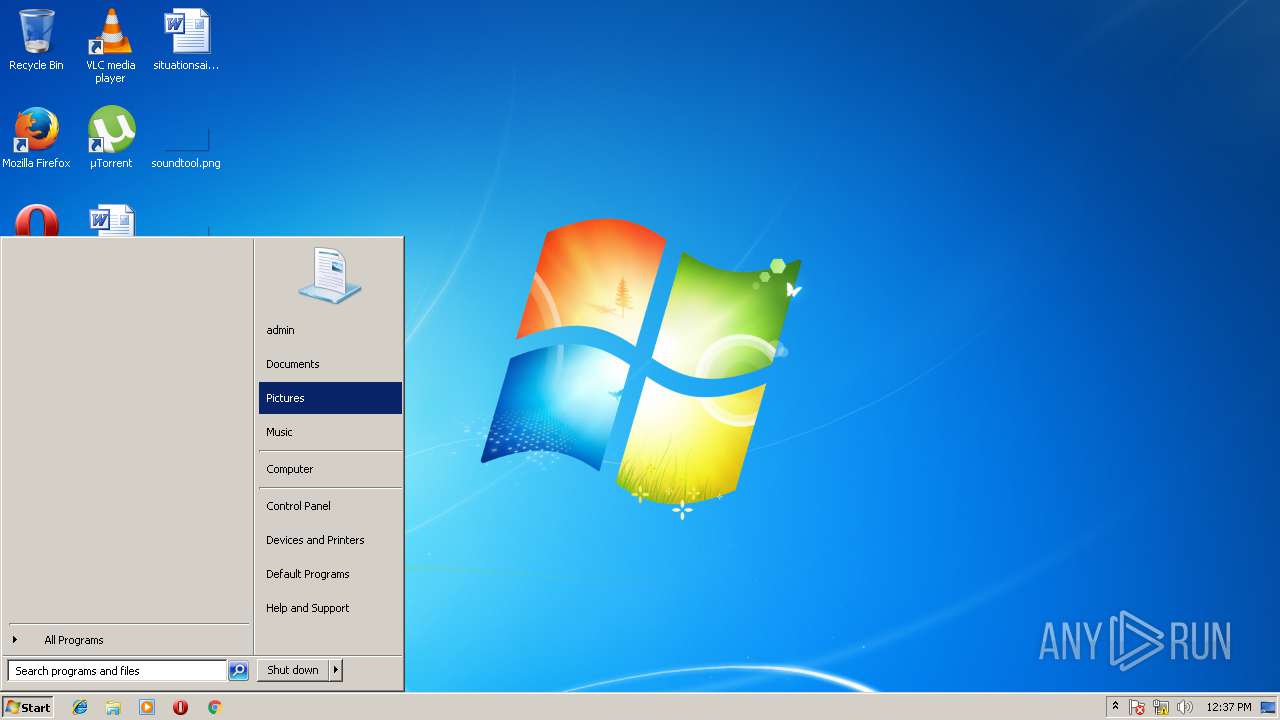The image size is (1280, 720).
Task: Click the Show desktop button in tray
Action: [1268, 707]
